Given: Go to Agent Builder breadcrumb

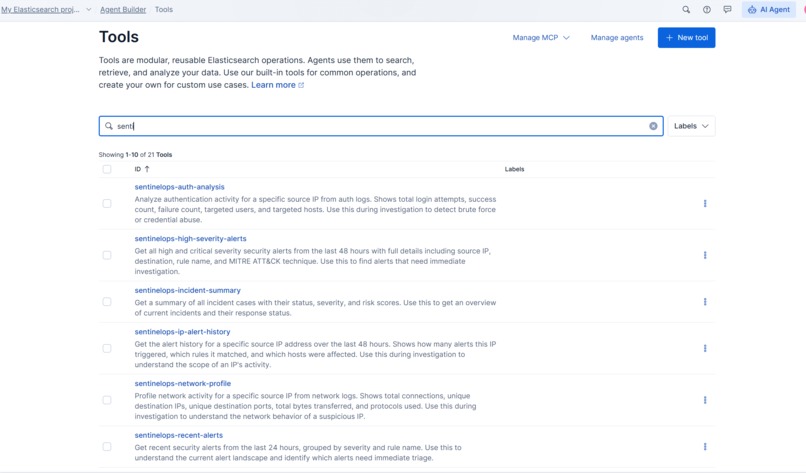Looking at the screenshot, I should pyautogui.click(x=123, y=9).
